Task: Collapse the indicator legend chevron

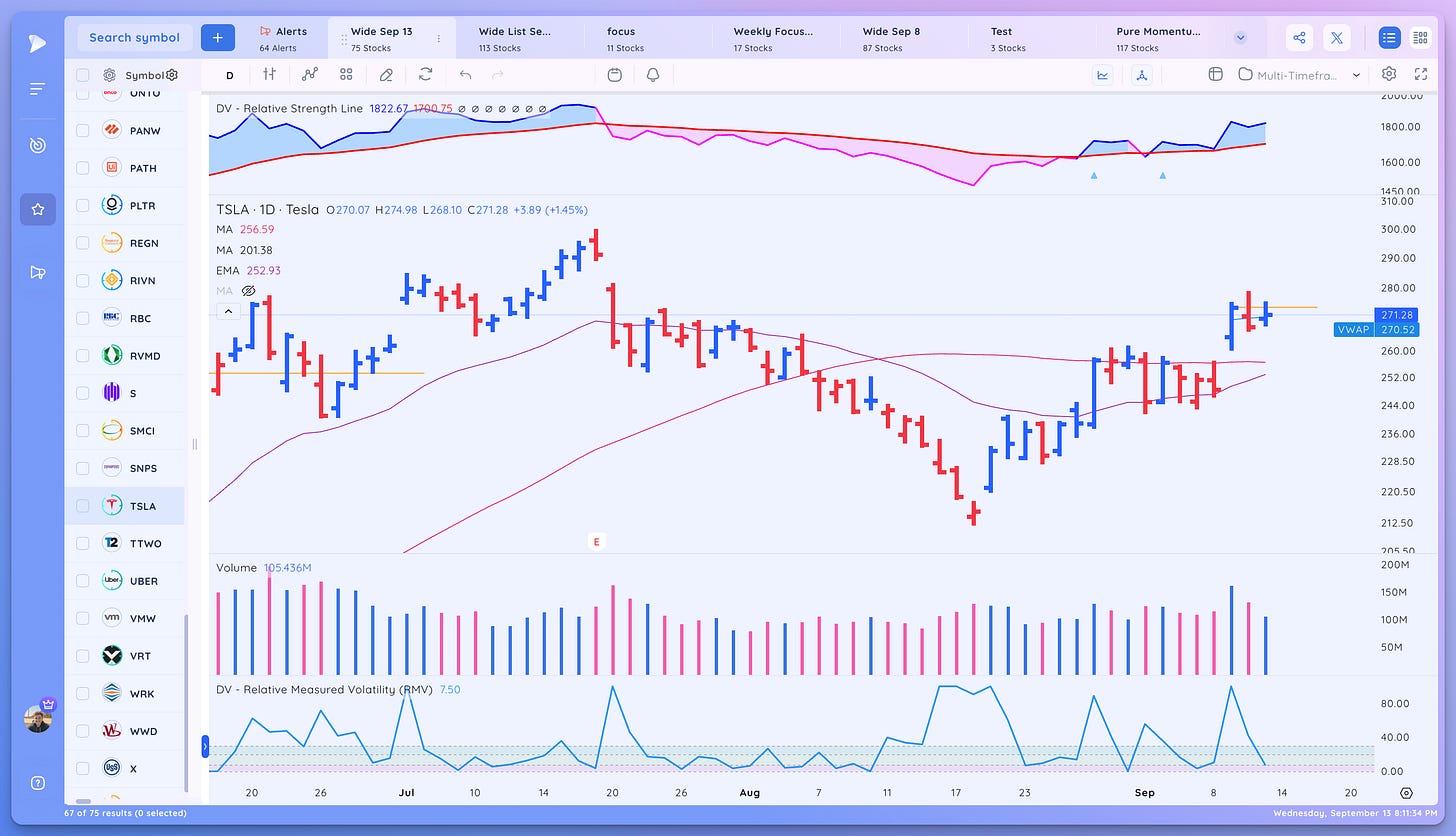Action: click(x=228, y=311)
